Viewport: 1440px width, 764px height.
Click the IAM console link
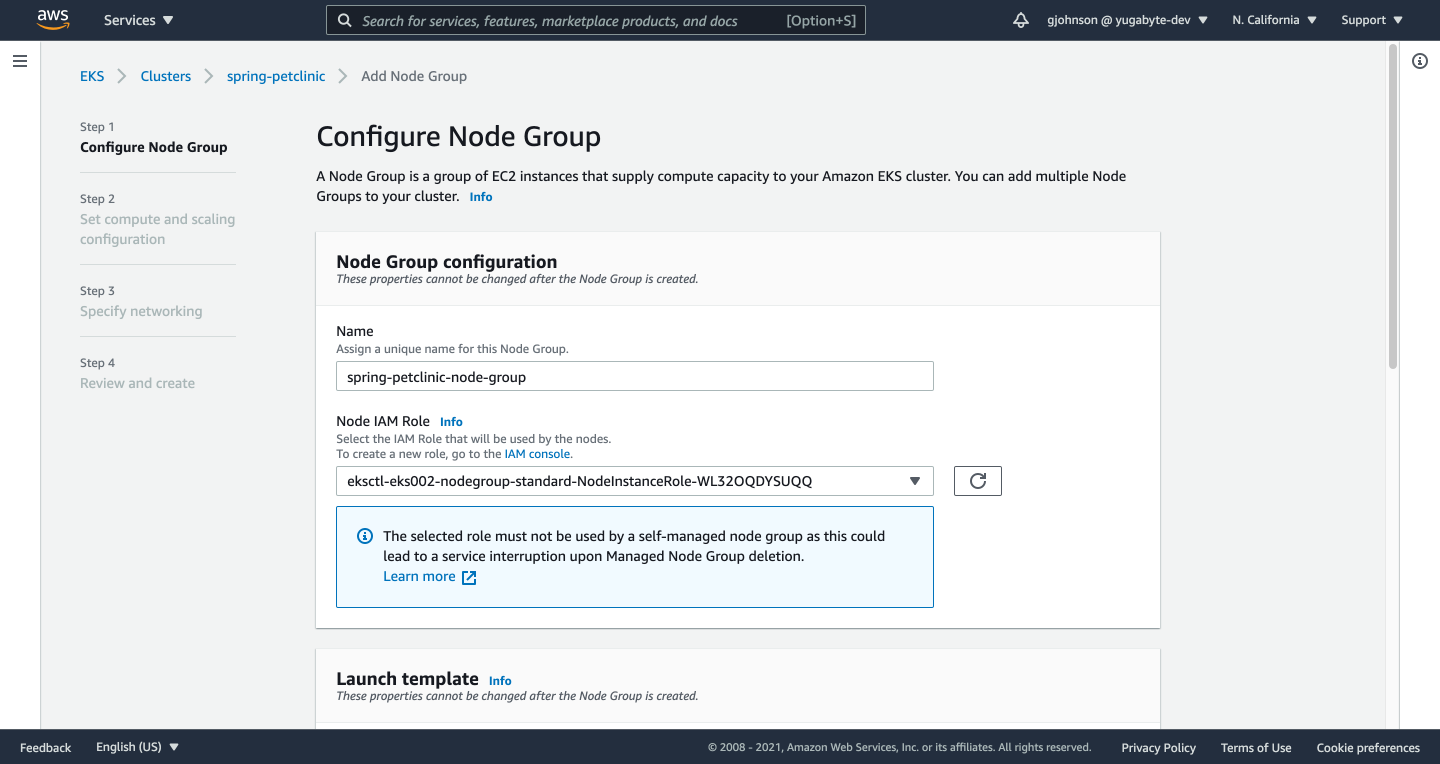tap(537, 453)
